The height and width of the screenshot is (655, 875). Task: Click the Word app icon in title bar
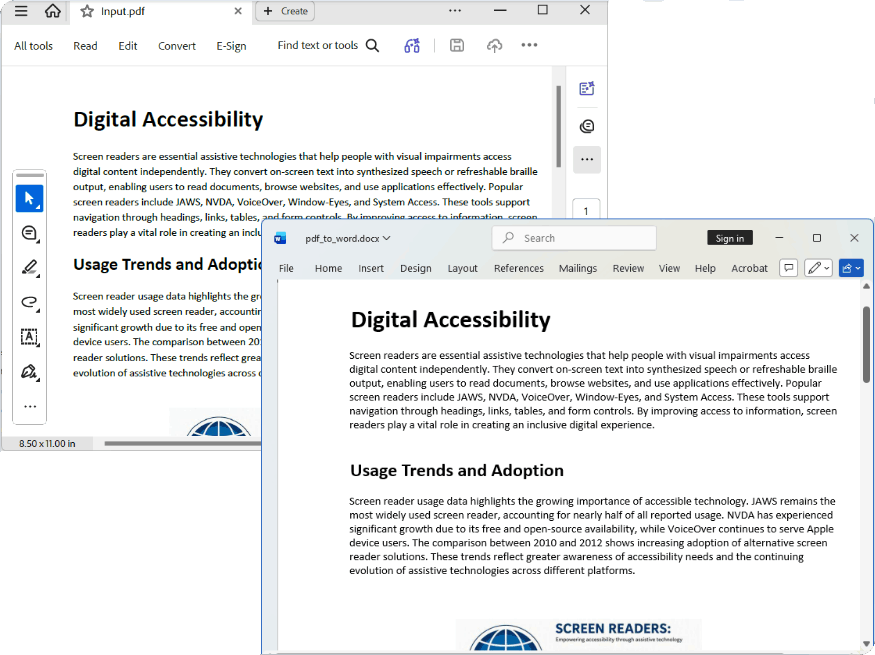point(280,238)
